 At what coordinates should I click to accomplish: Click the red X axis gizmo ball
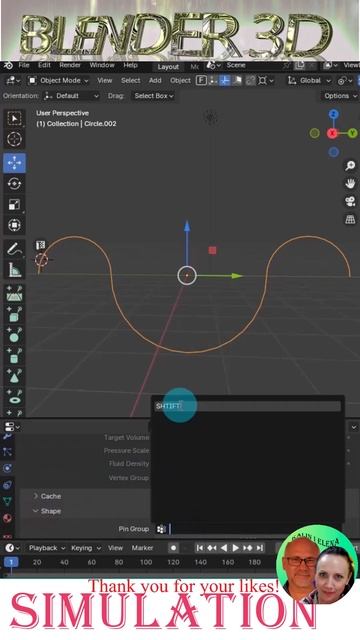(332, 133)
